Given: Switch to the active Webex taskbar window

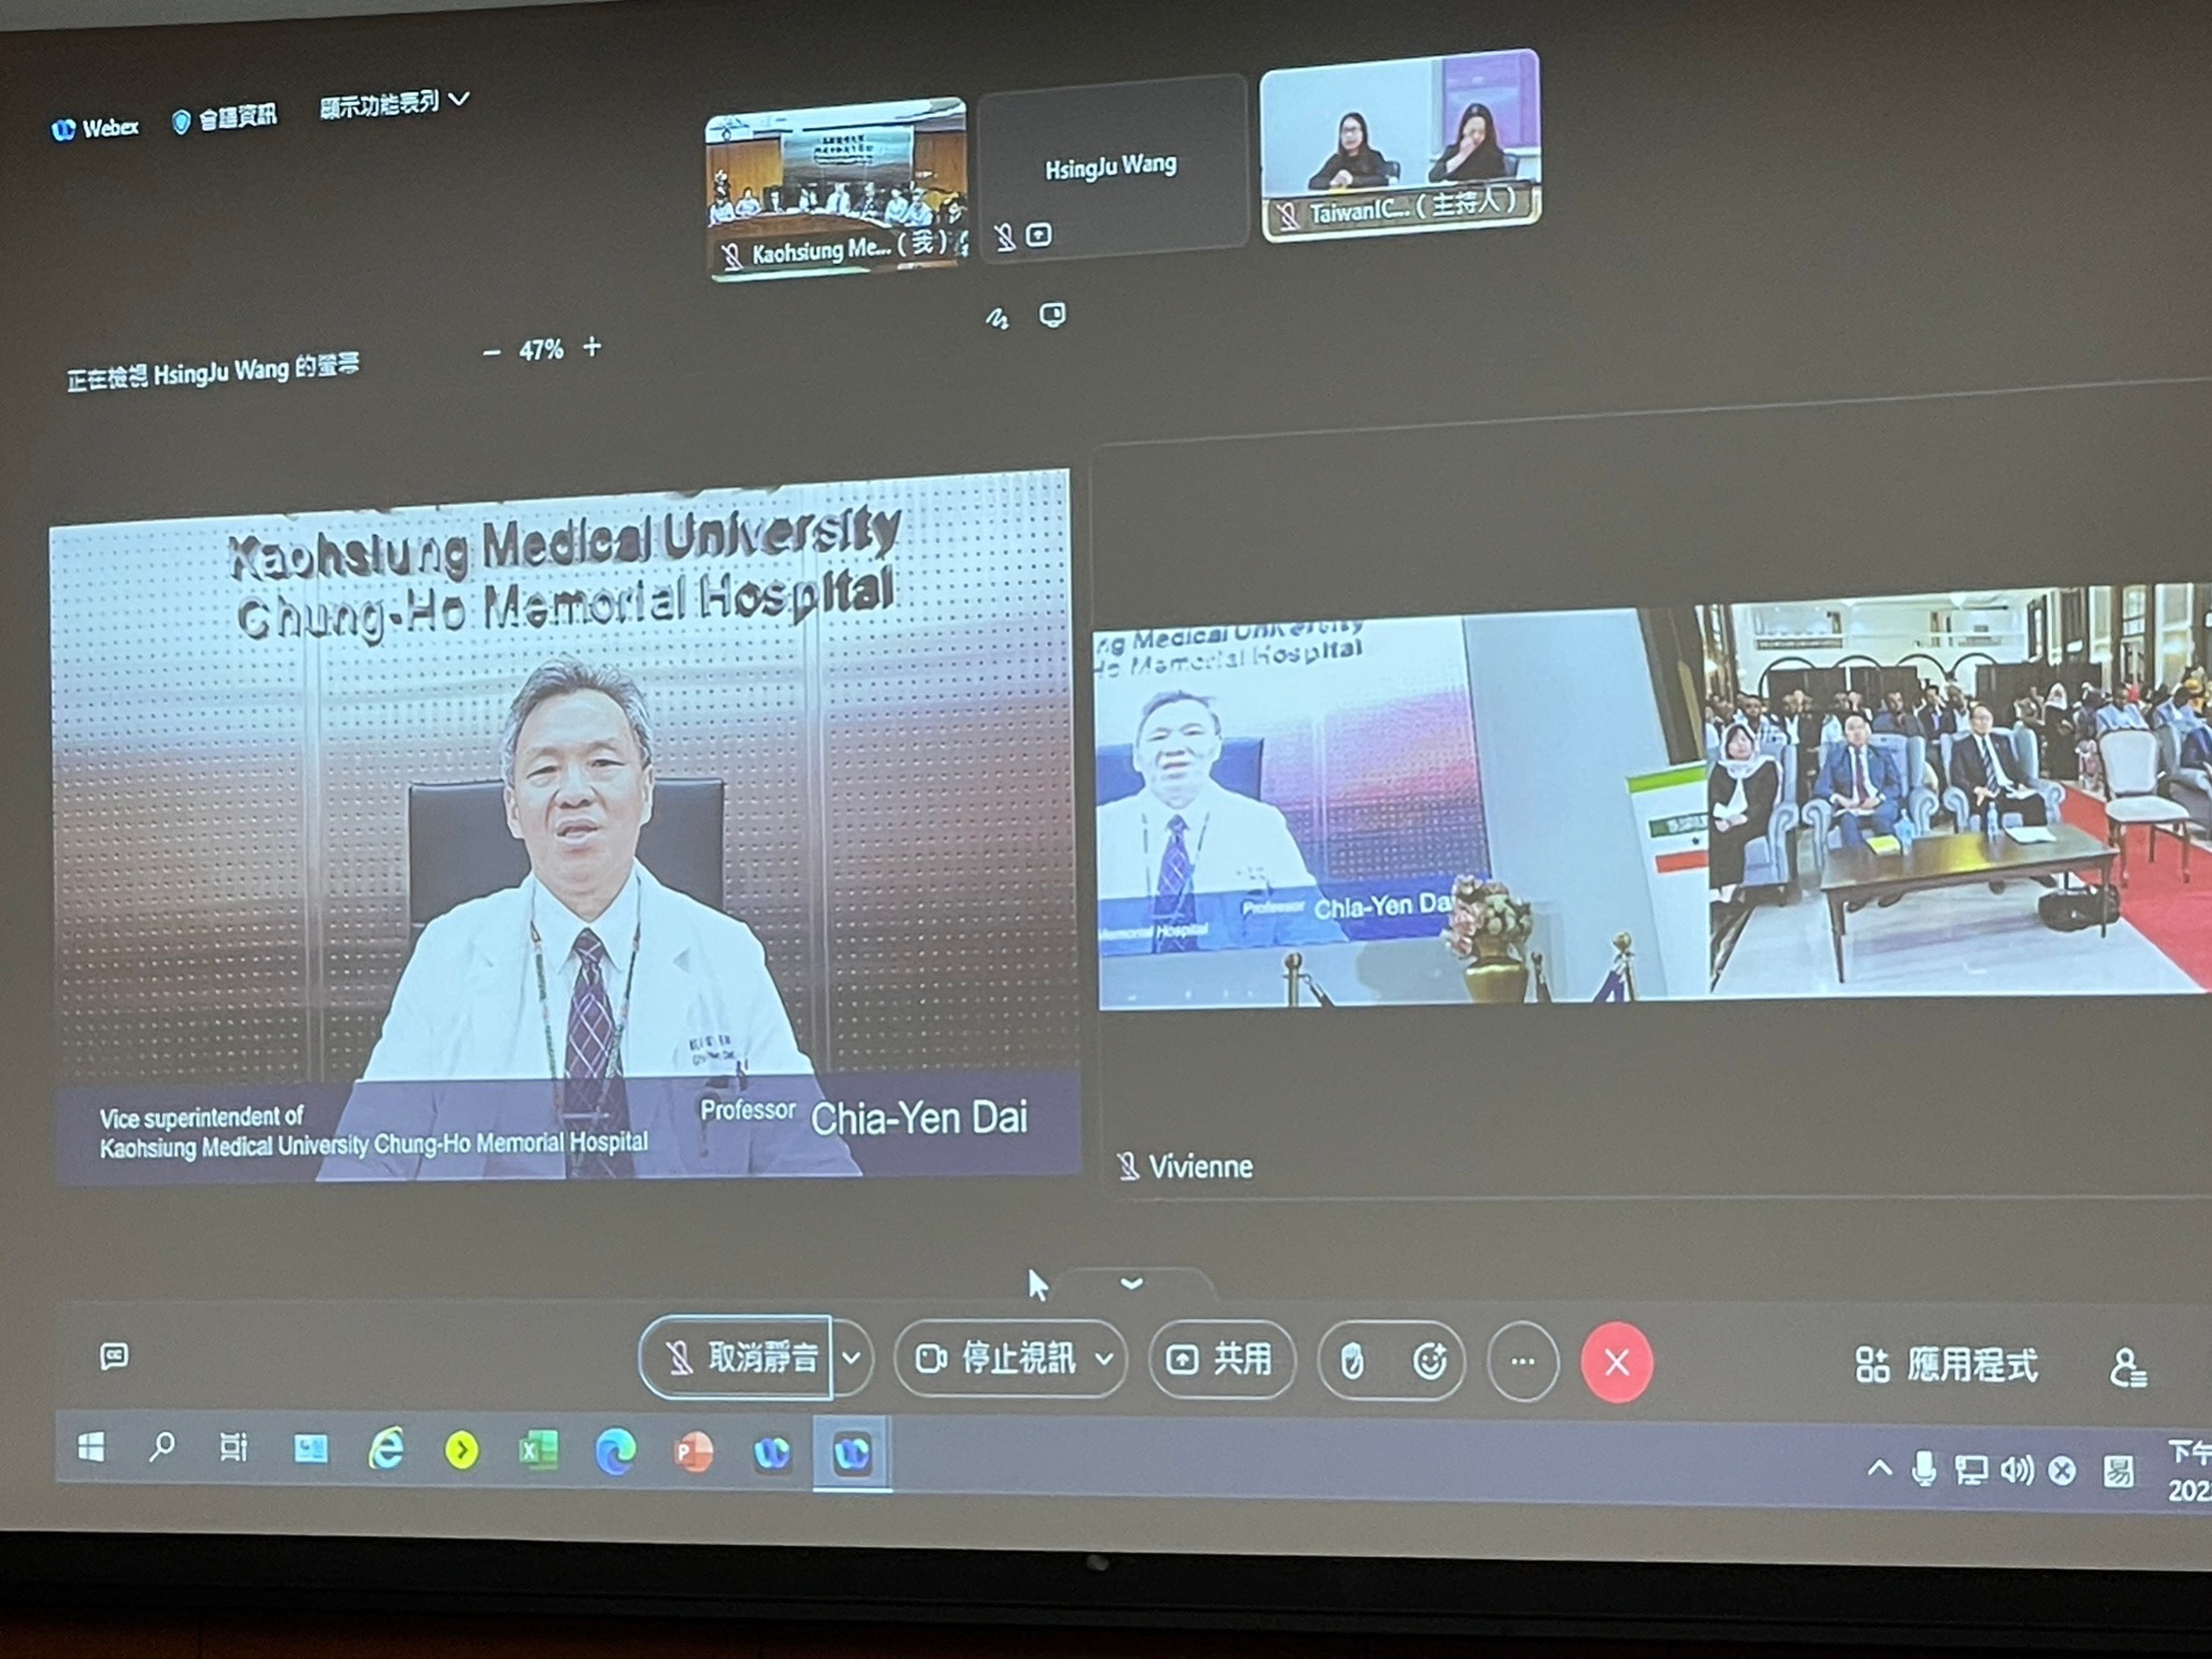Looking at the screenshot, I should pos(852,1453).
